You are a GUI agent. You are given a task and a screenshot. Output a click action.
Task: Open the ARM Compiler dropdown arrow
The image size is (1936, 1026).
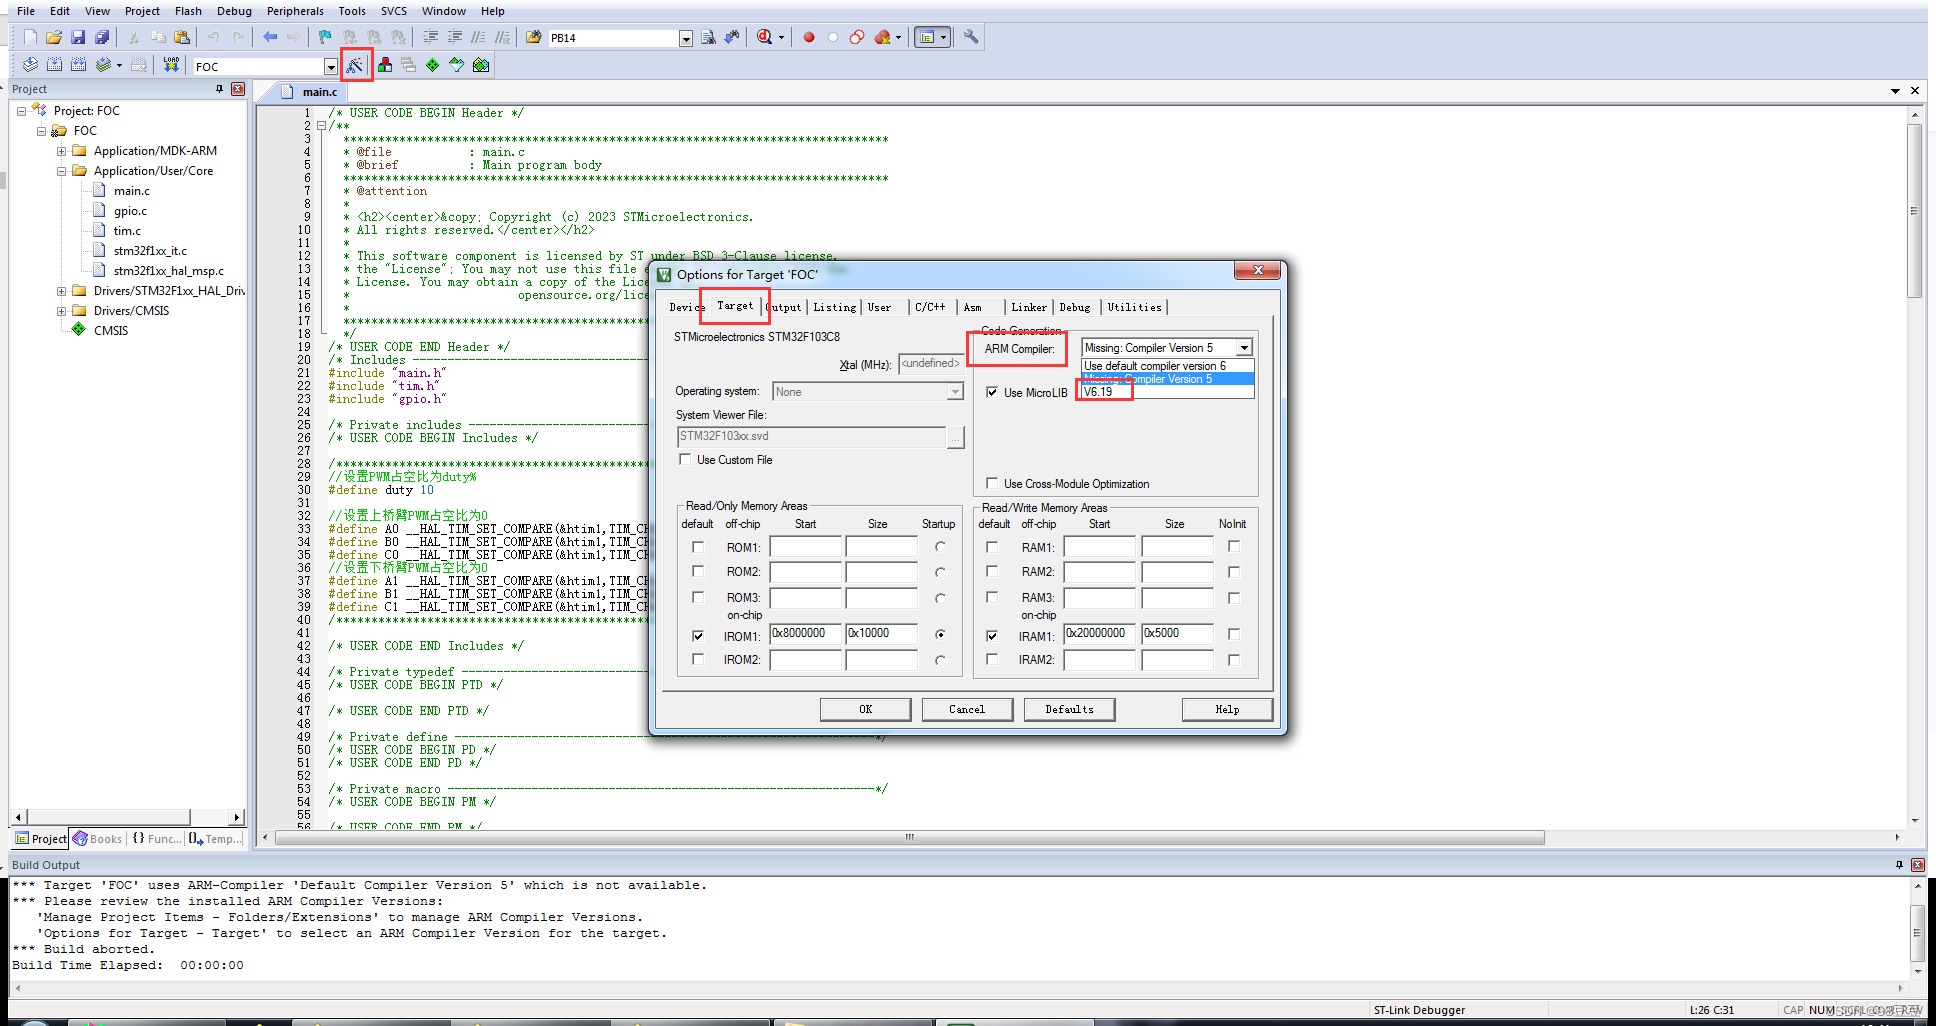pos(1244,348)
